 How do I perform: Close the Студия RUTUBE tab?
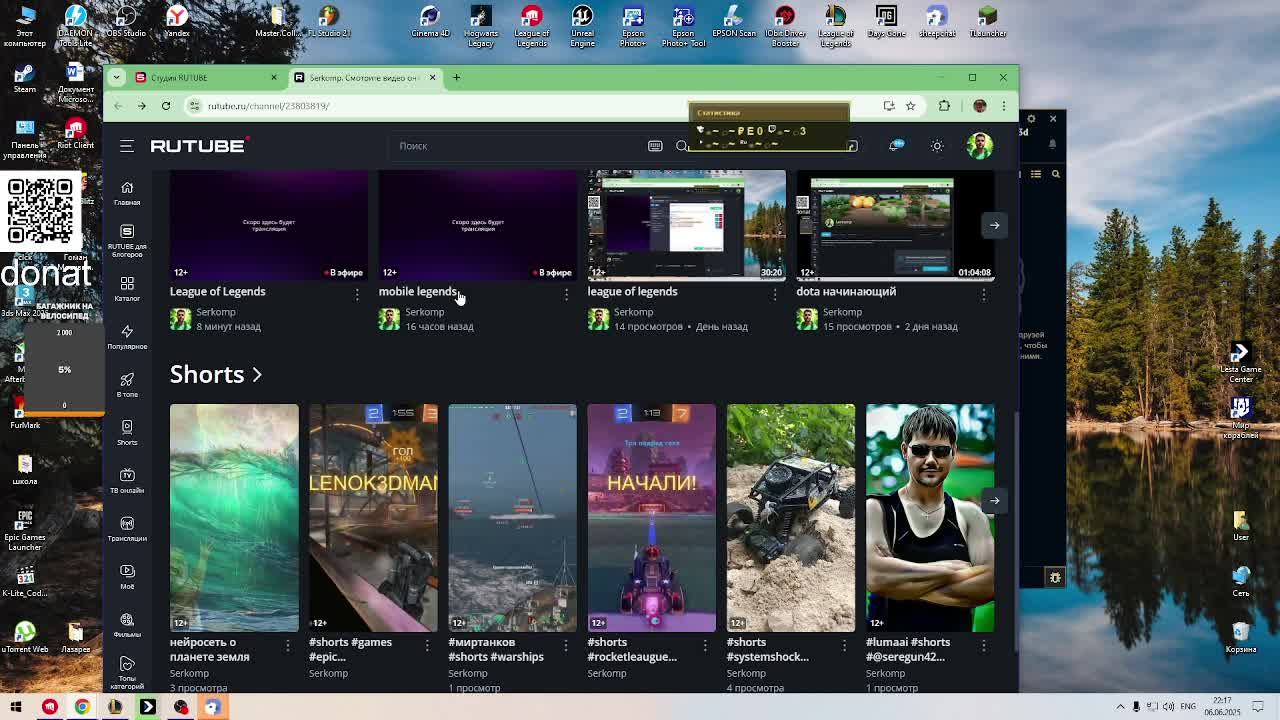pyautogui.click(x=274, y=77)
